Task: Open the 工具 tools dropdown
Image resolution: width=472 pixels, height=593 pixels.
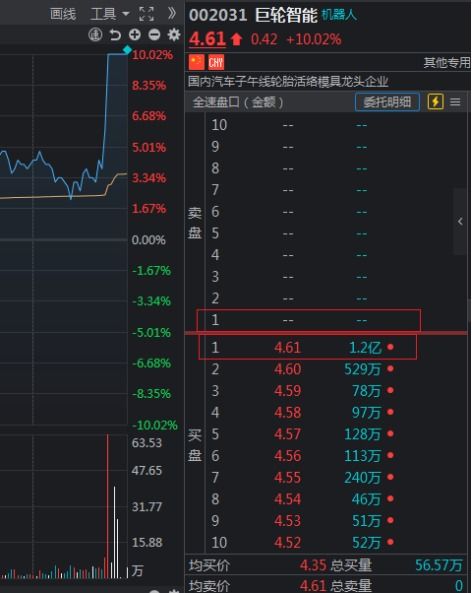Action: point(110,14)
